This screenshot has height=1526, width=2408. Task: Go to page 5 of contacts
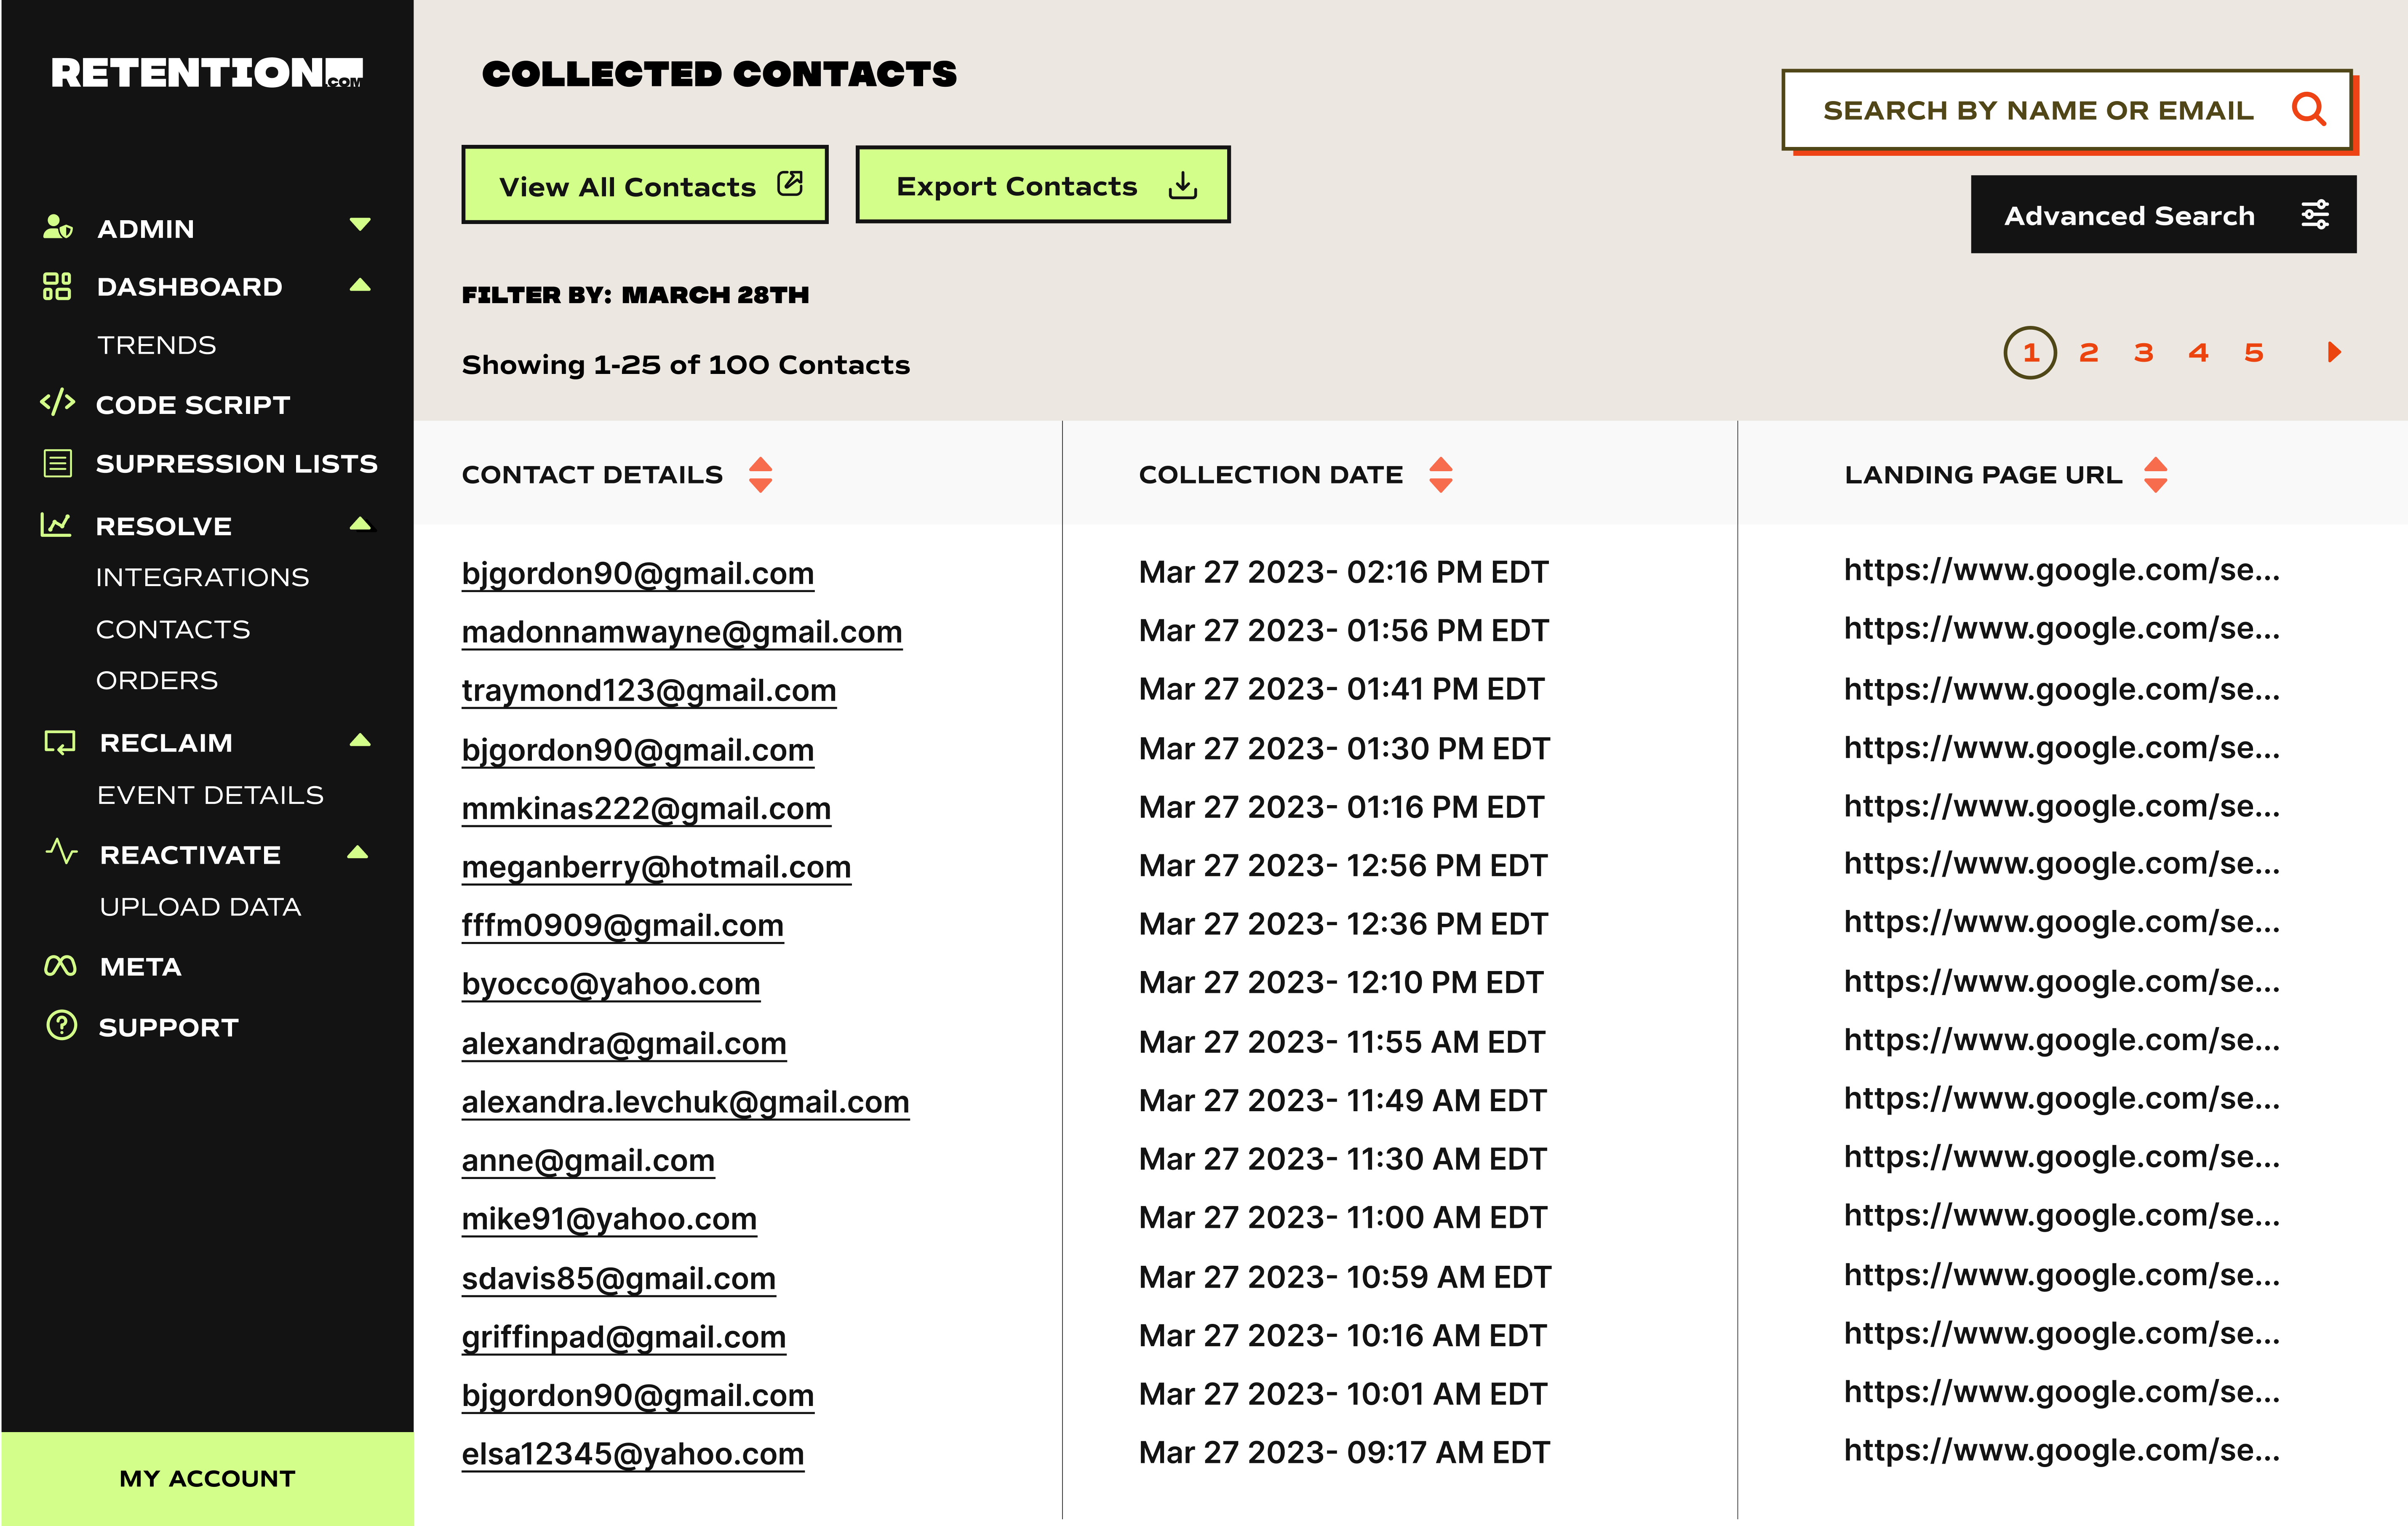tap(2253, 352)
